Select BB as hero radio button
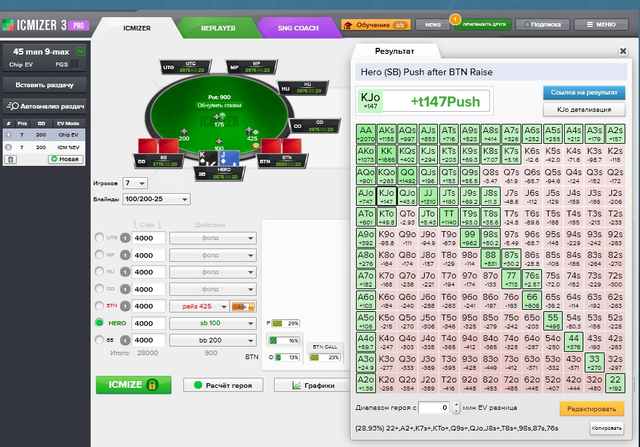 (x=99, y=340)
